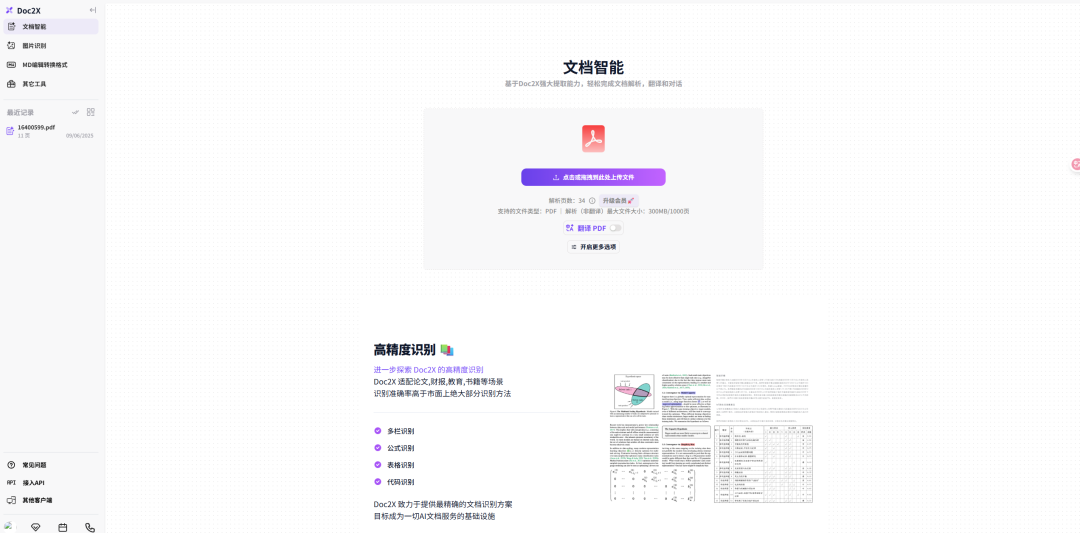Click the calendar check-in icon
This screenshot has width=1080, height=533.
63,527
